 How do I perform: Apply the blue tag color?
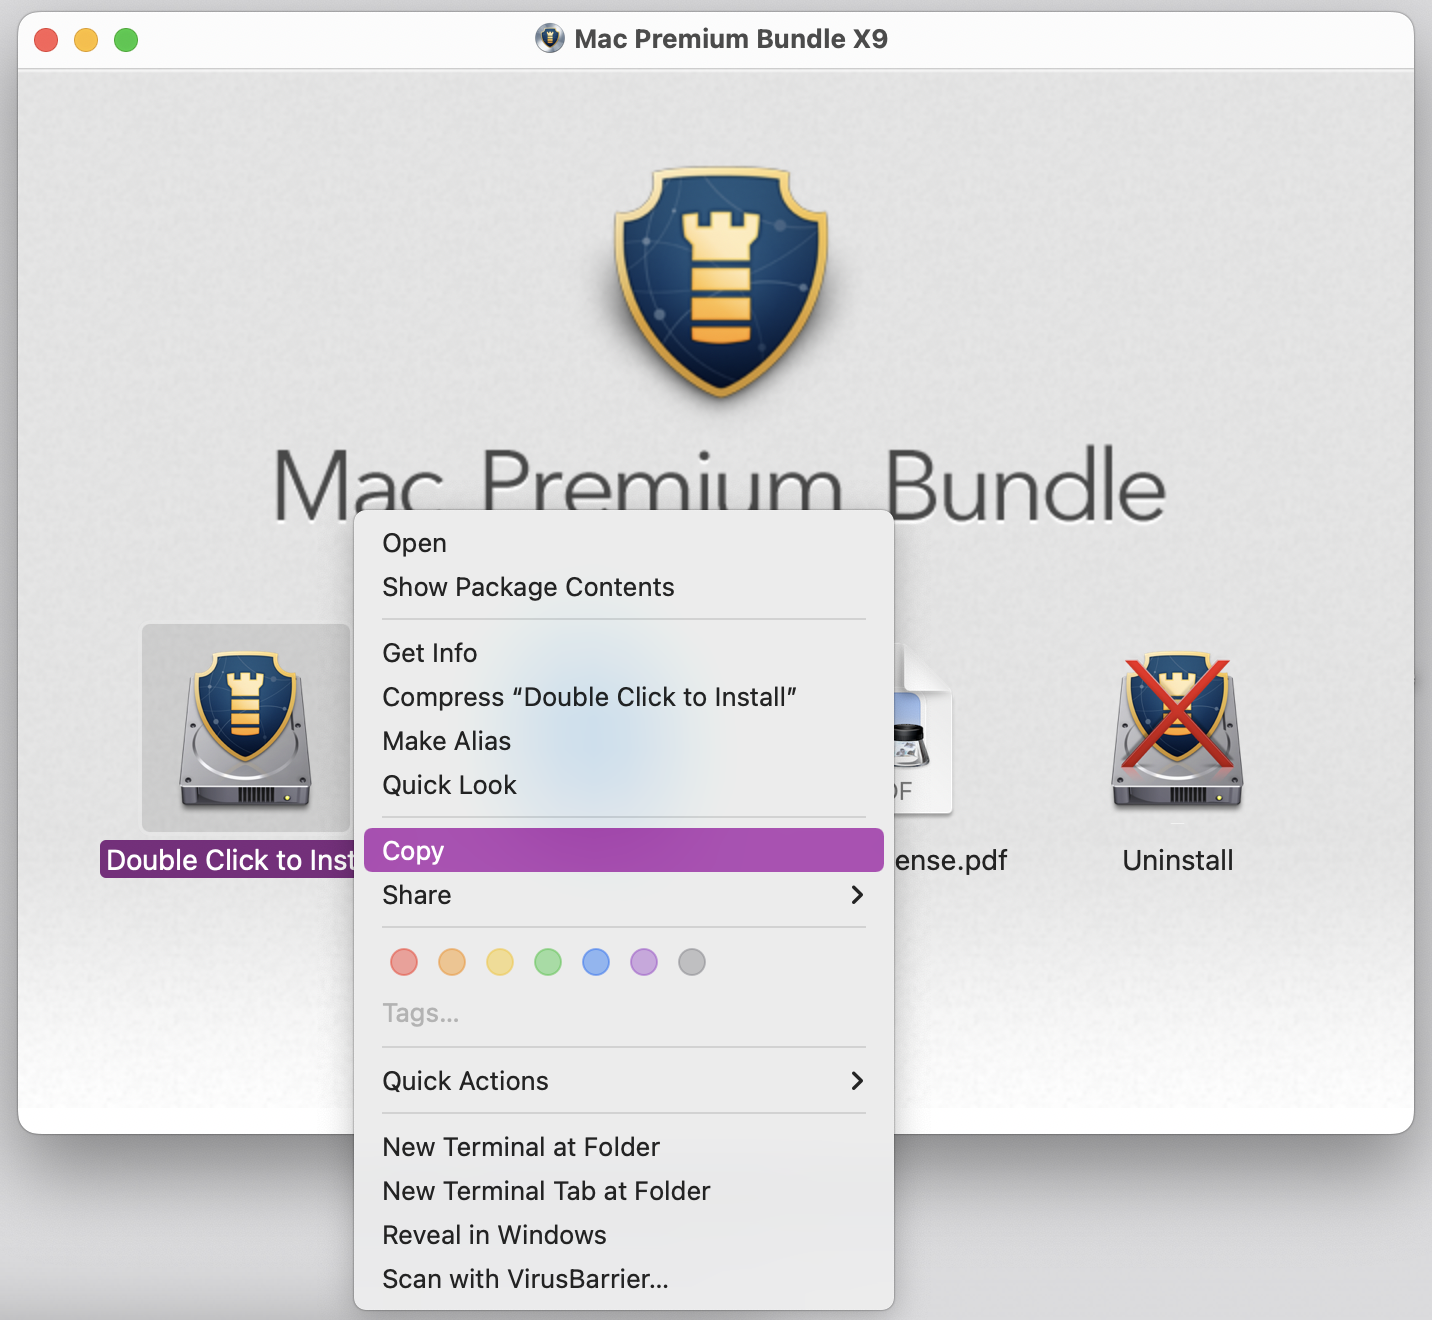click(x=596, y=962)
